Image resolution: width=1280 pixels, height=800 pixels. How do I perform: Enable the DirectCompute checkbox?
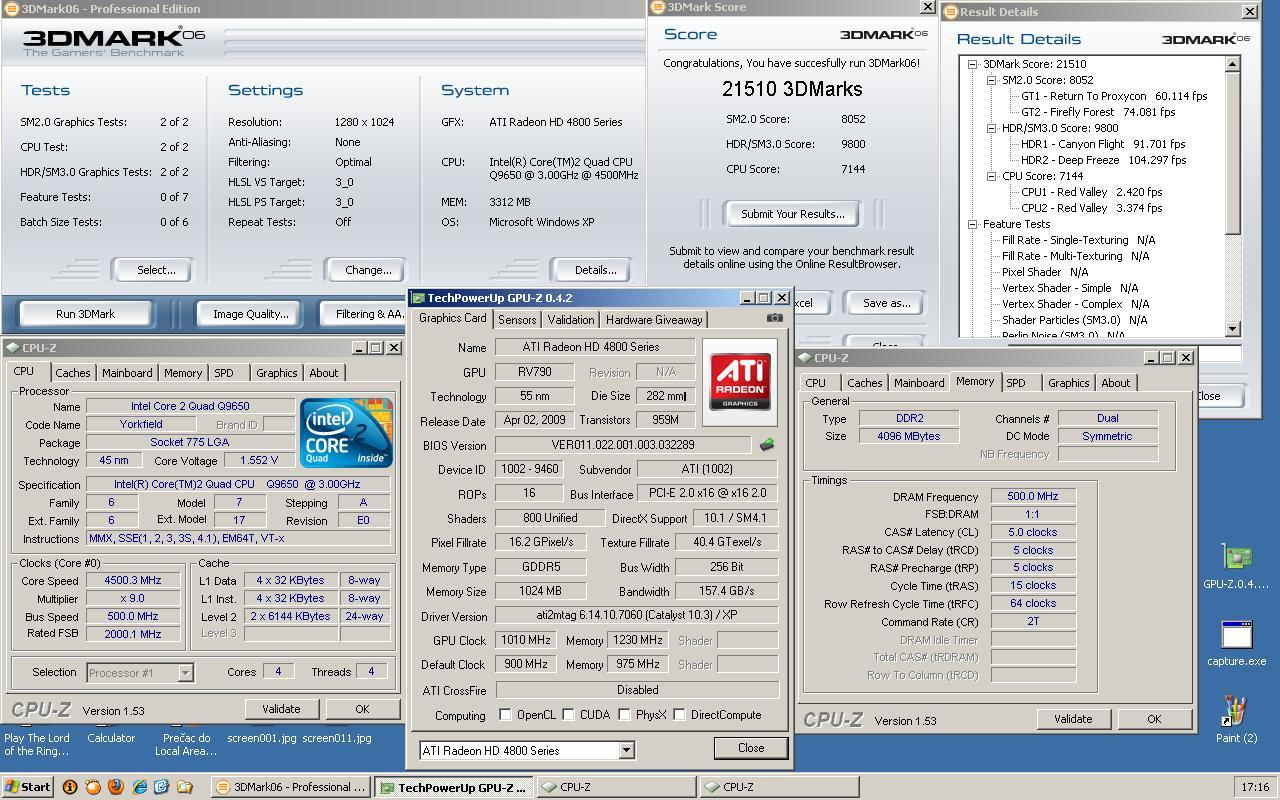coord(679,715)
